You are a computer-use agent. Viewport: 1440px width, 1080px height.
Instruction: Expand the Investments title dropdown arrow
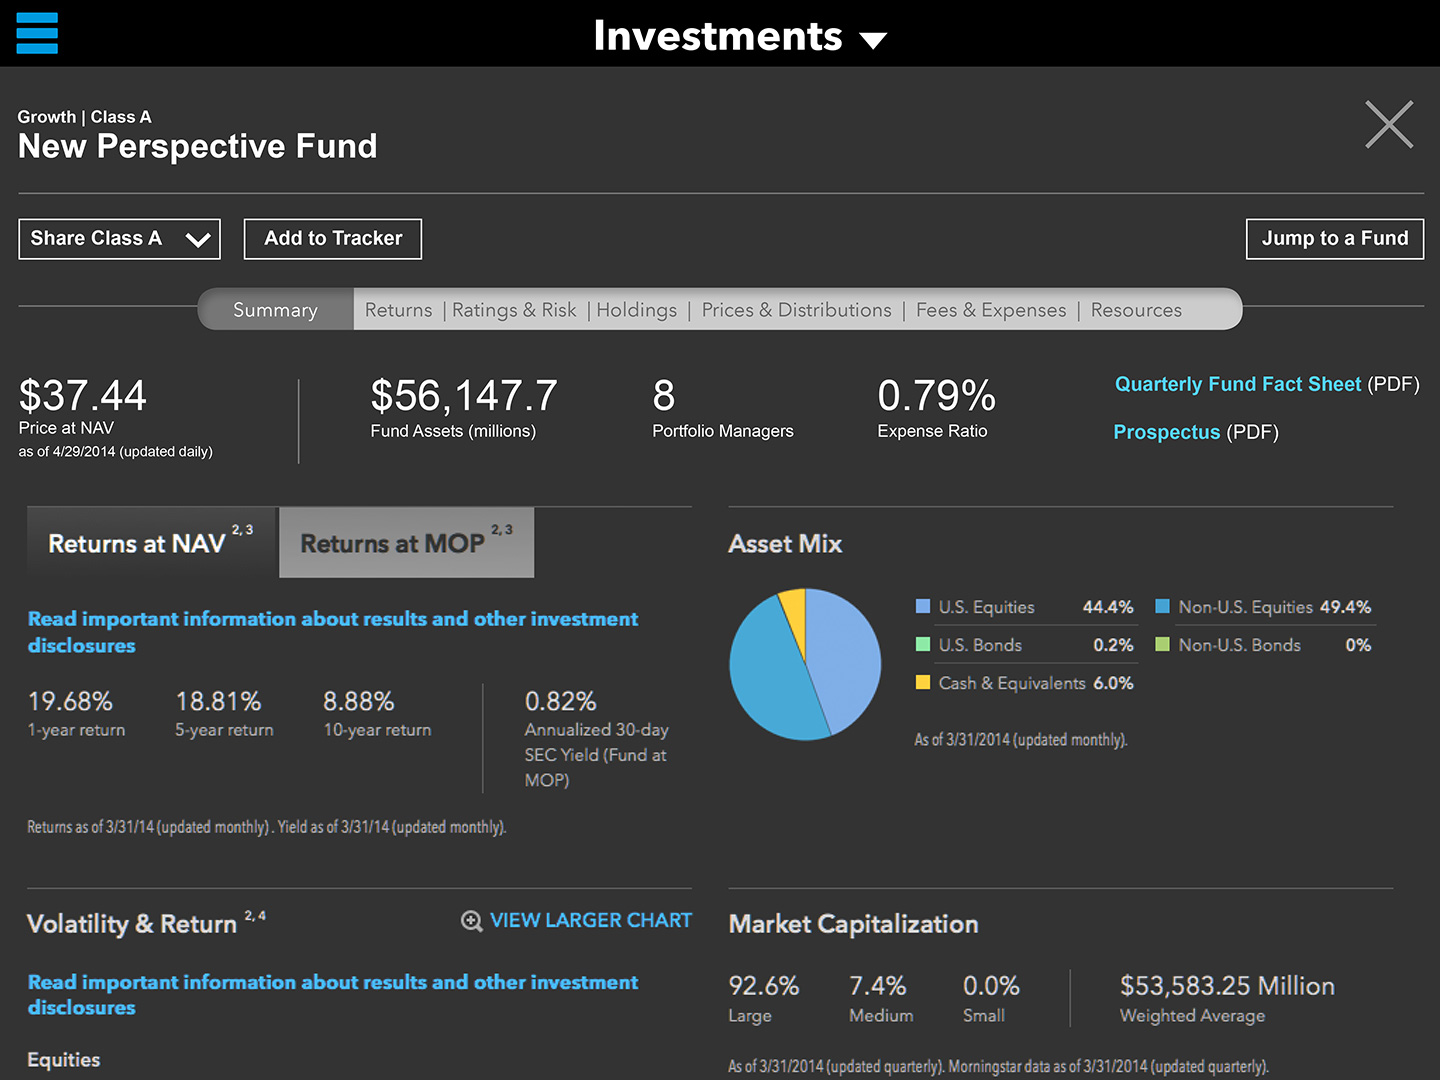tap(873, 40)
